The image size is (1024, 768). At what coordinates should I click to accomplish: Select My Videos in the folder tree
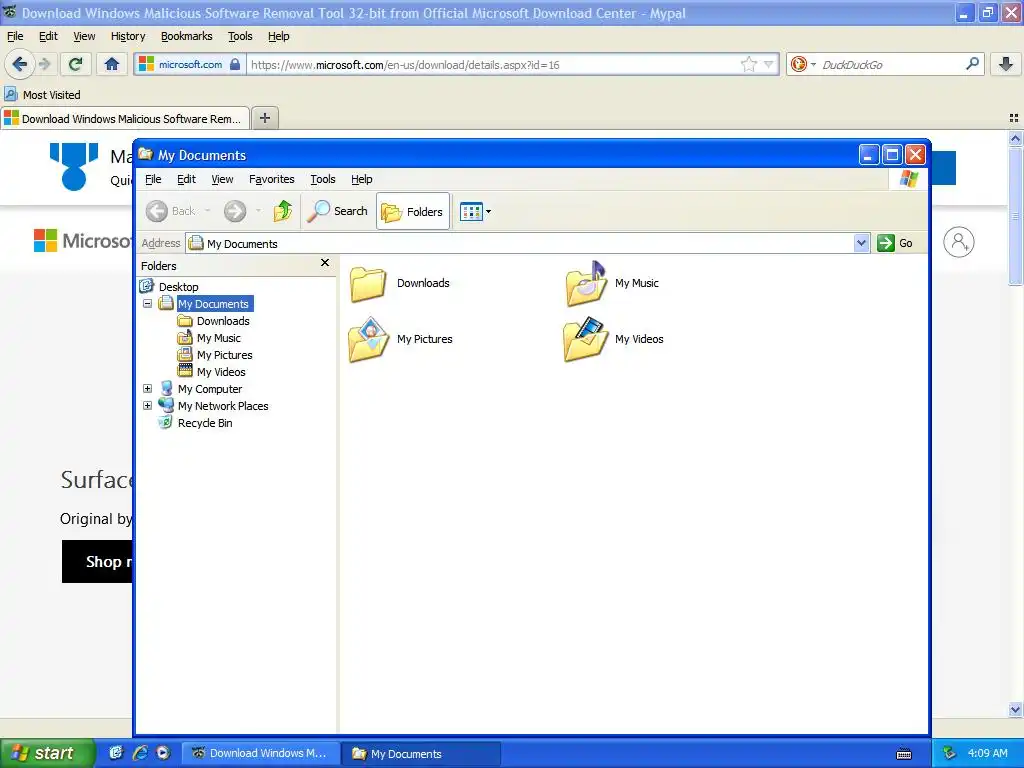pyautogui.click(x=221, y=372)
